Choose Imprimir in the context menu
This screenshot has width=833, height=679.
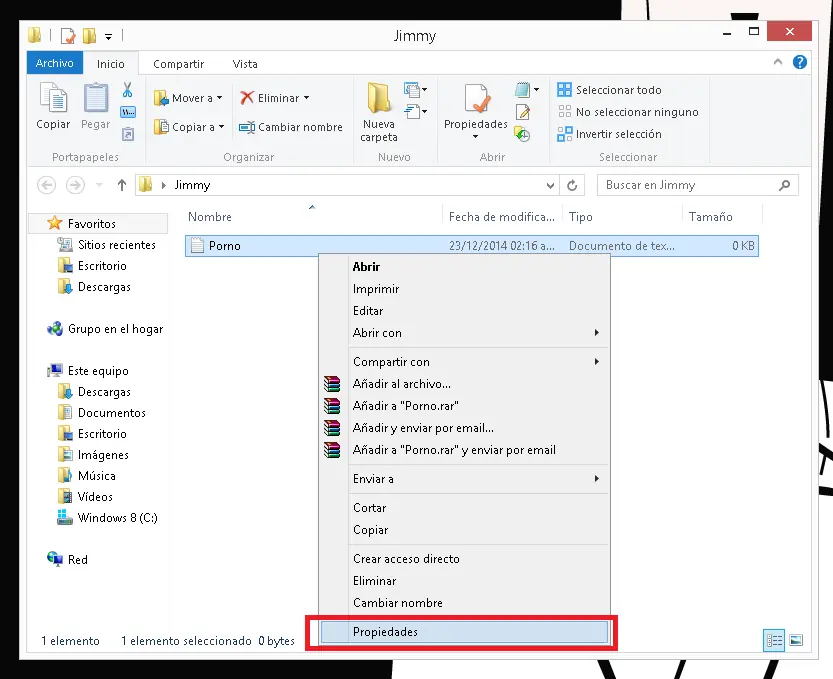(x=464, y=289)
